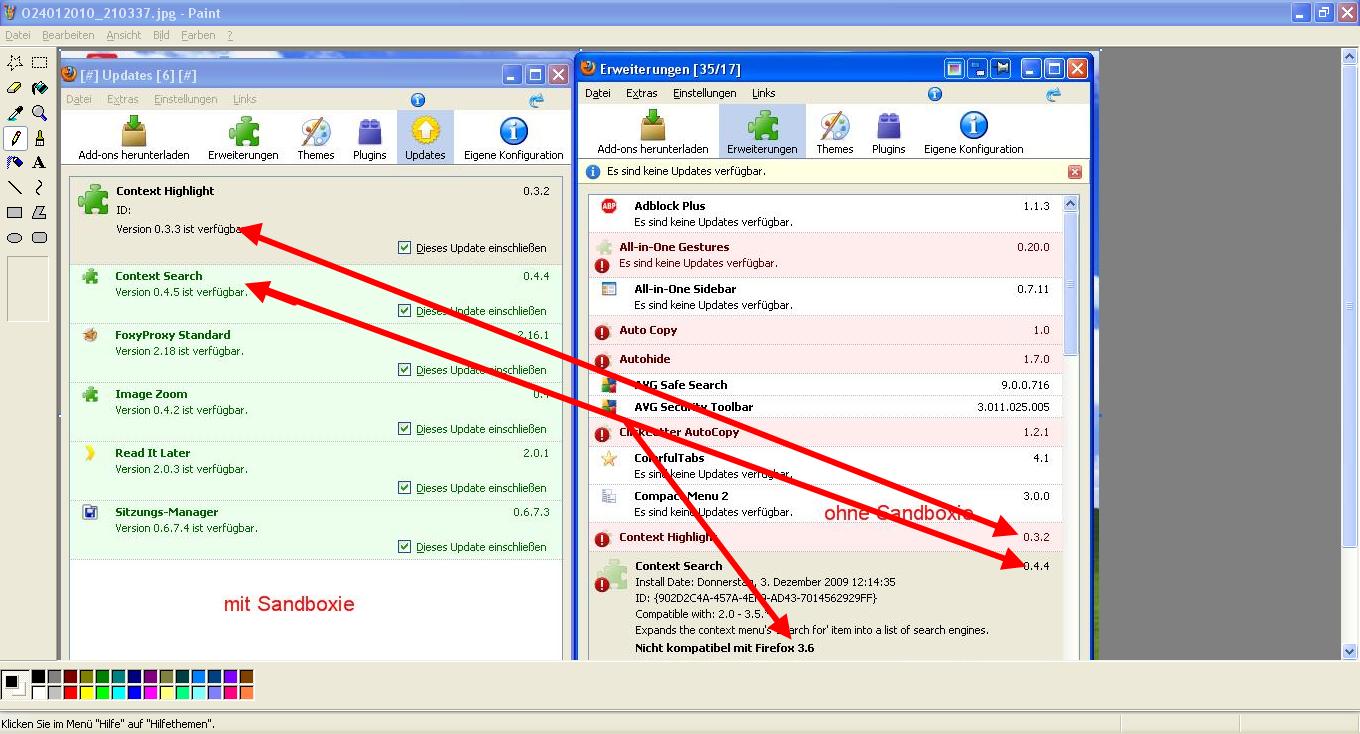Open Einstellungen menu in the Updates window

[x=186, y=99]
